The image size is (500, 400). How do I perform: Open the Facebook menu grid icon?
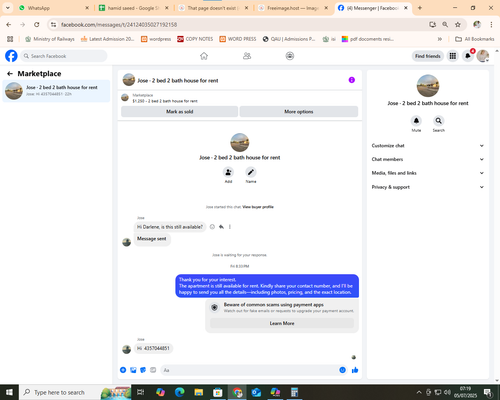click(453, 56)
